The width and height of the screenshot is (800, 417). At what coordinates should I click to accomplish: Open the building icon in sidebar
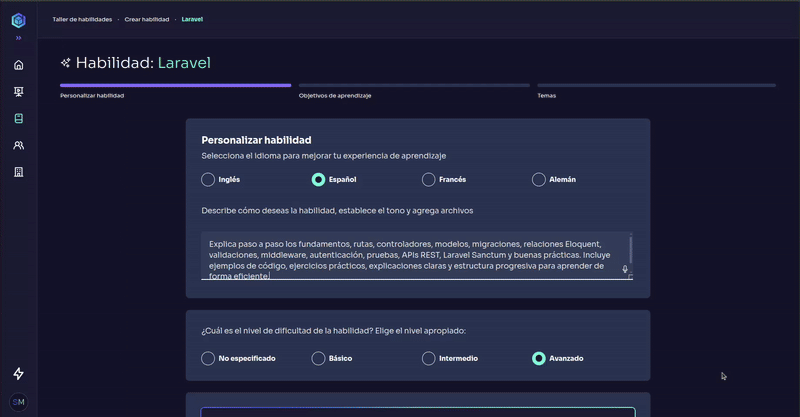pos(18,172)
